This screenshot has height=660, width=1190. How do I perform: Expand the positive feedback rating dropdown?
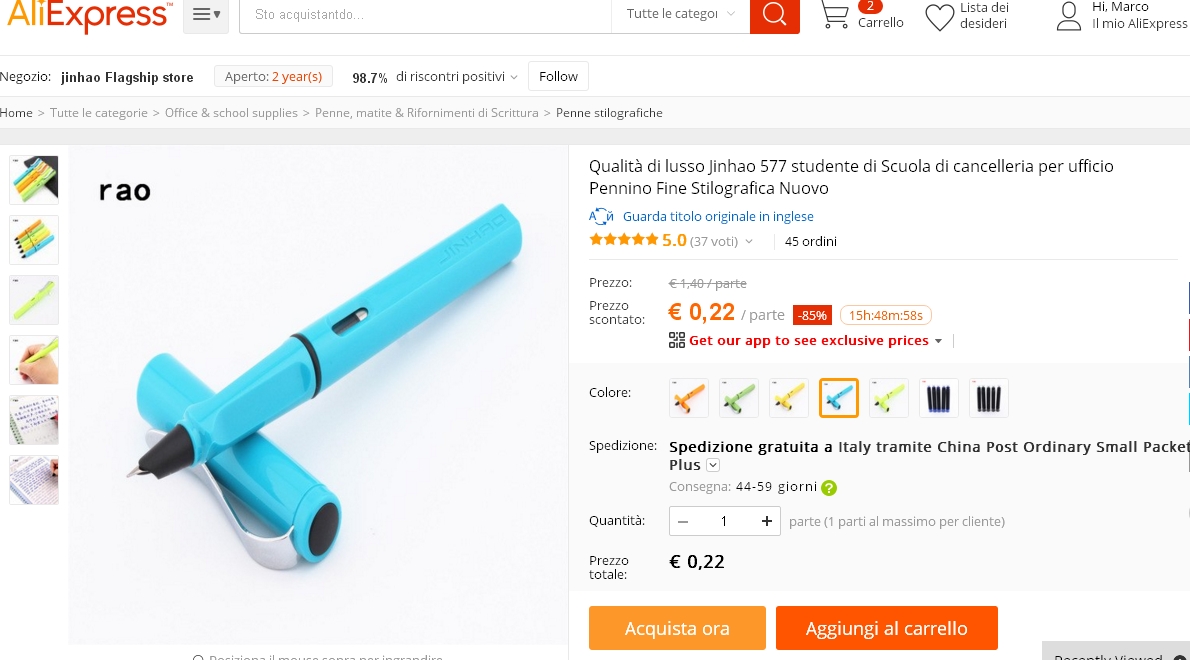tap(514, 77)
